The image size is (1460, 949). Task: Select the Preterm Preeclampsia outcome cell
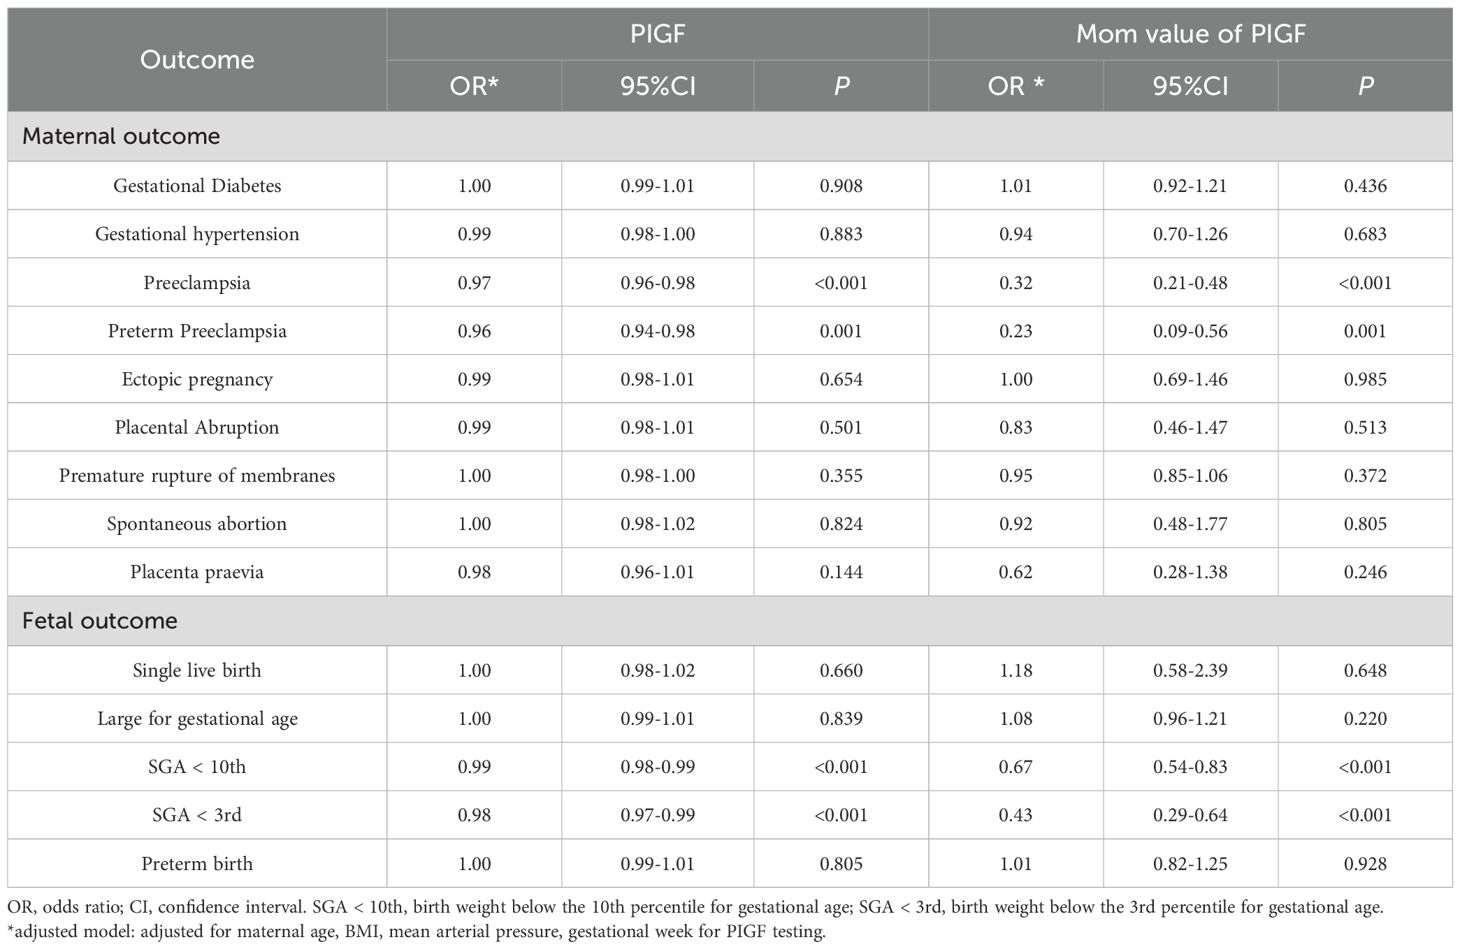pyautogui.click(x=197, y=331)
